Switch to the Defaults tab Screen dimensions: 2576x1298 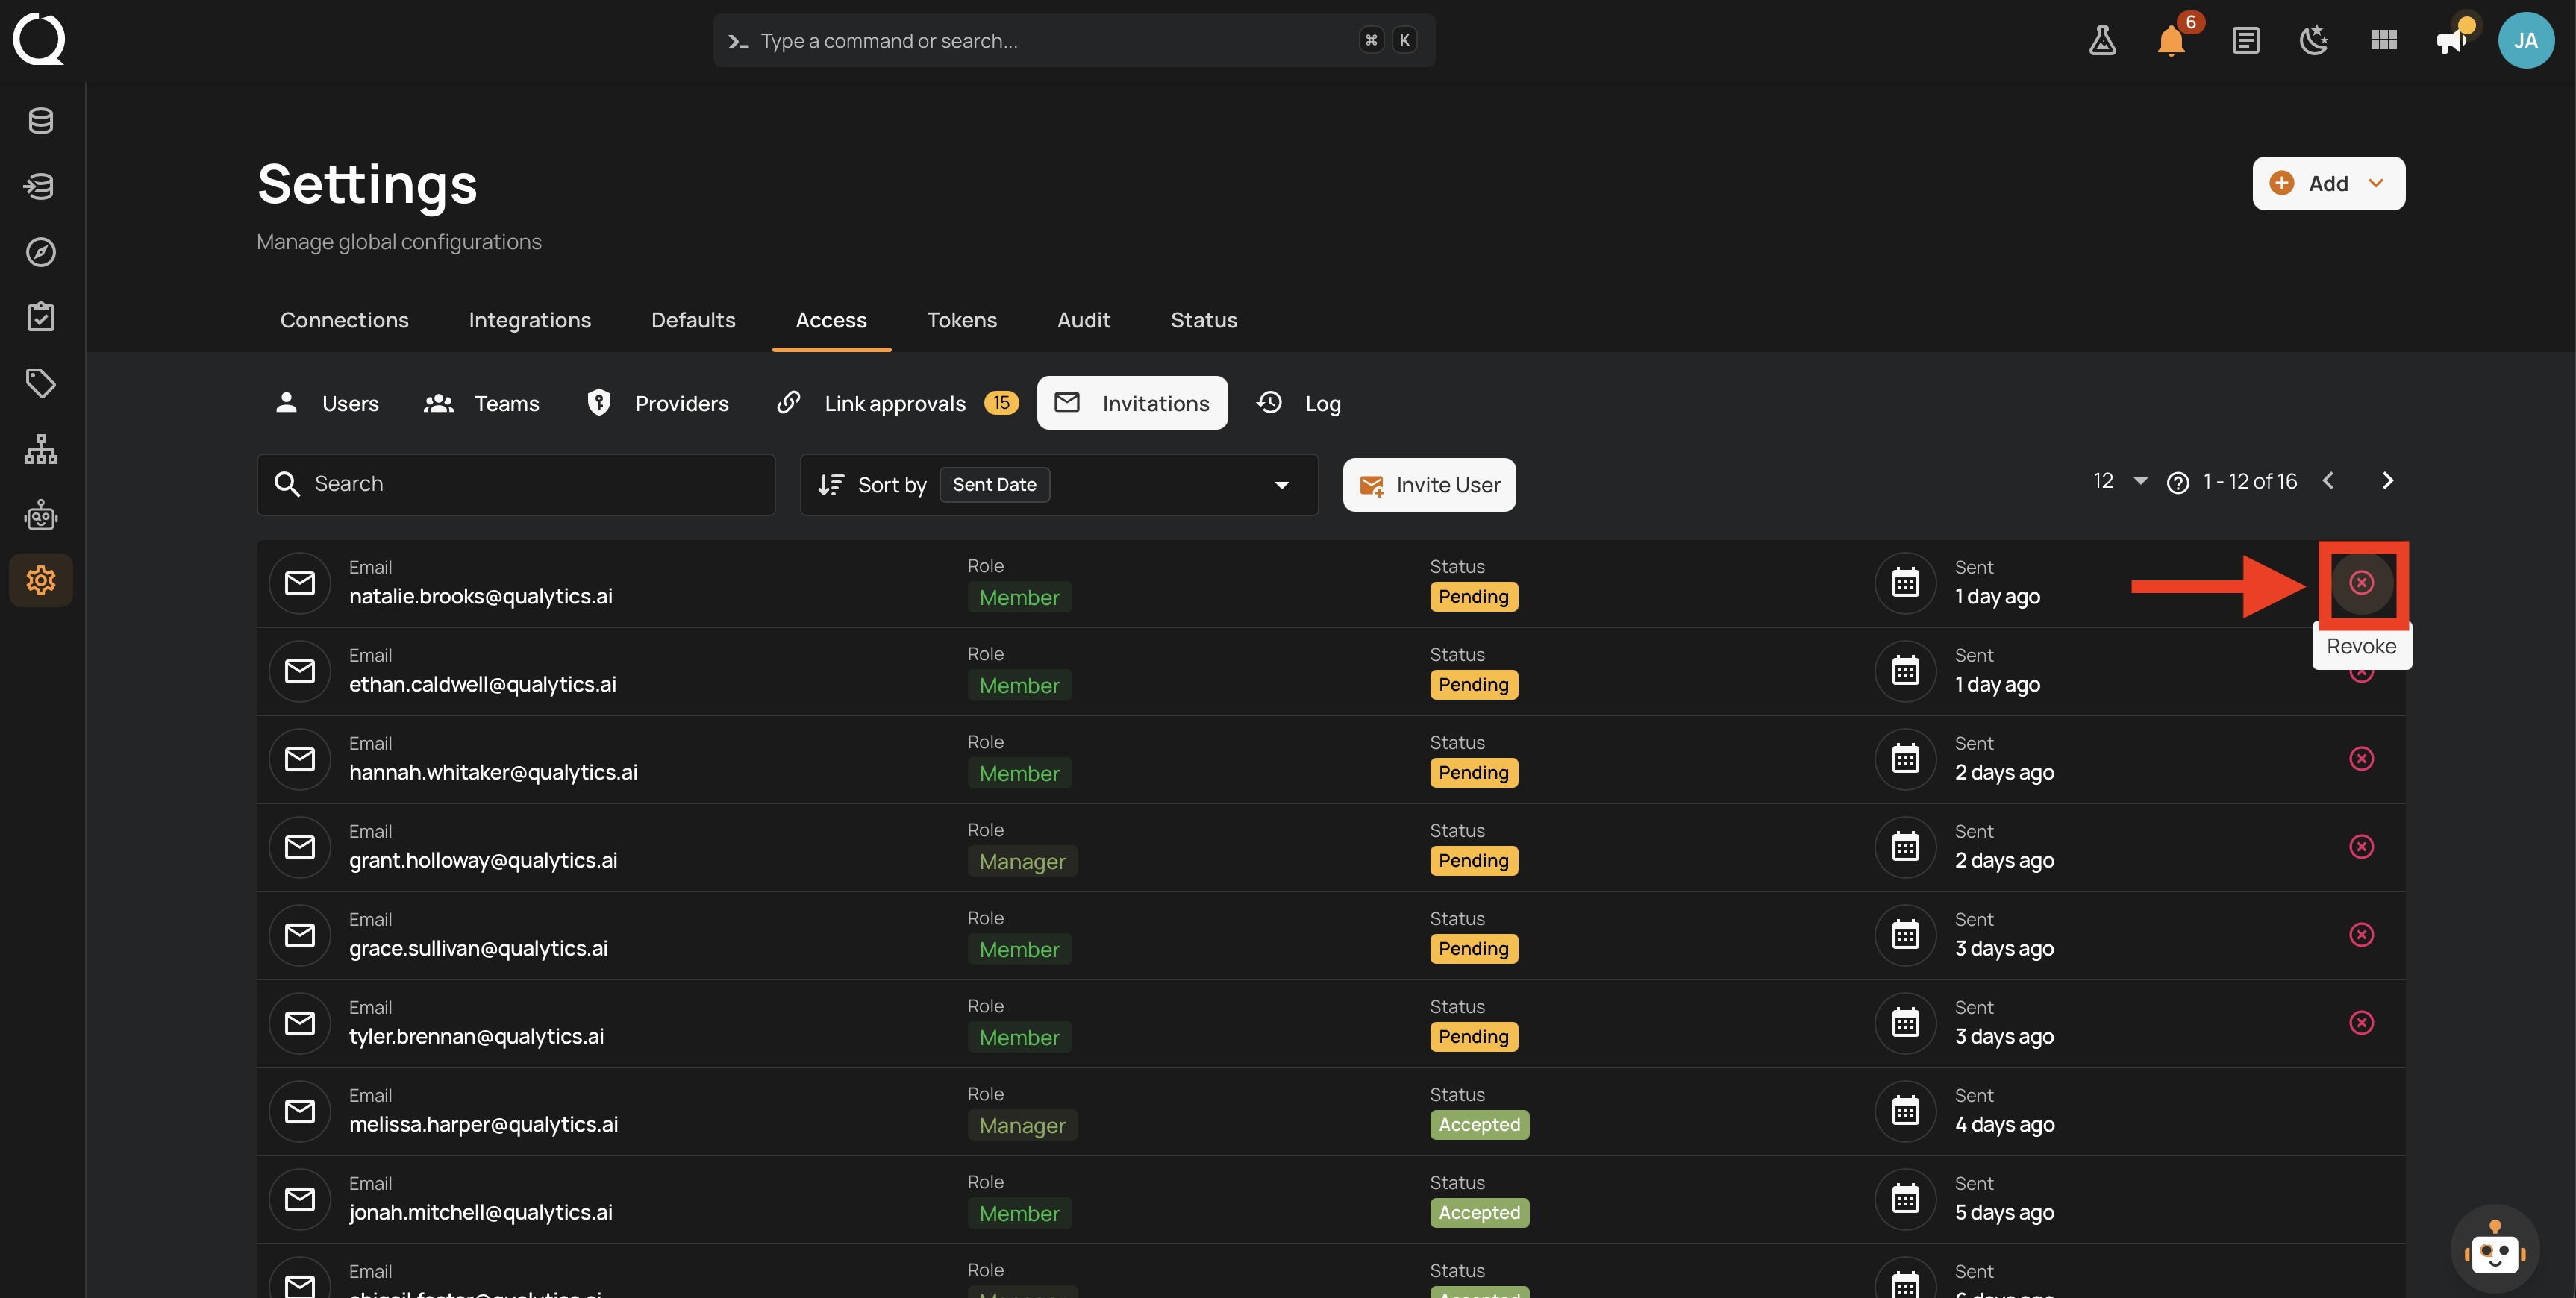point(693,320)
